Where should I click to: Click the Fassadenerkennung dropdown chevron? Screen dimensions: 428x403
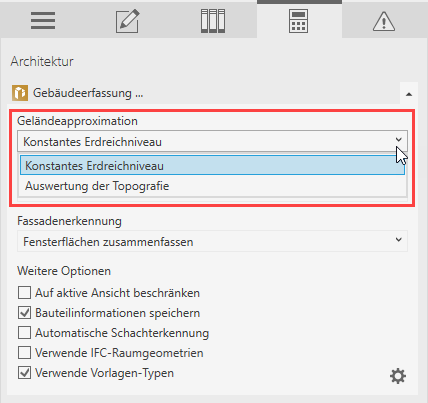point(399,240)
